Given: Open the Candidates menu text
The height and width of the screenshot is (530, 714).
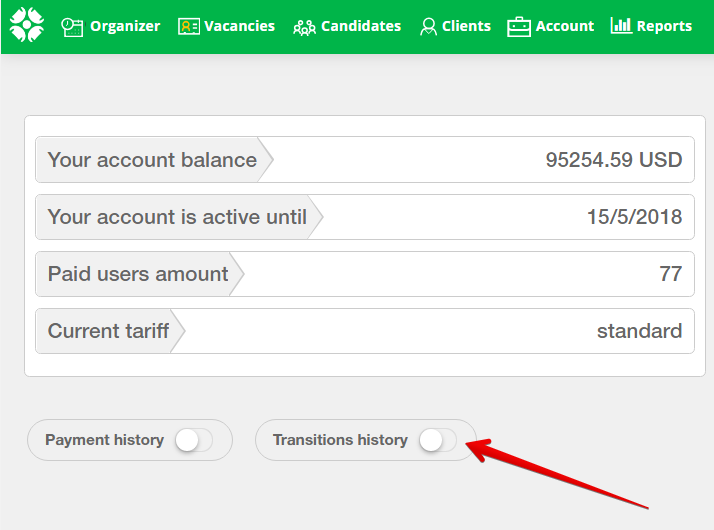Looking at the screenshot, I should pos(361,27).
